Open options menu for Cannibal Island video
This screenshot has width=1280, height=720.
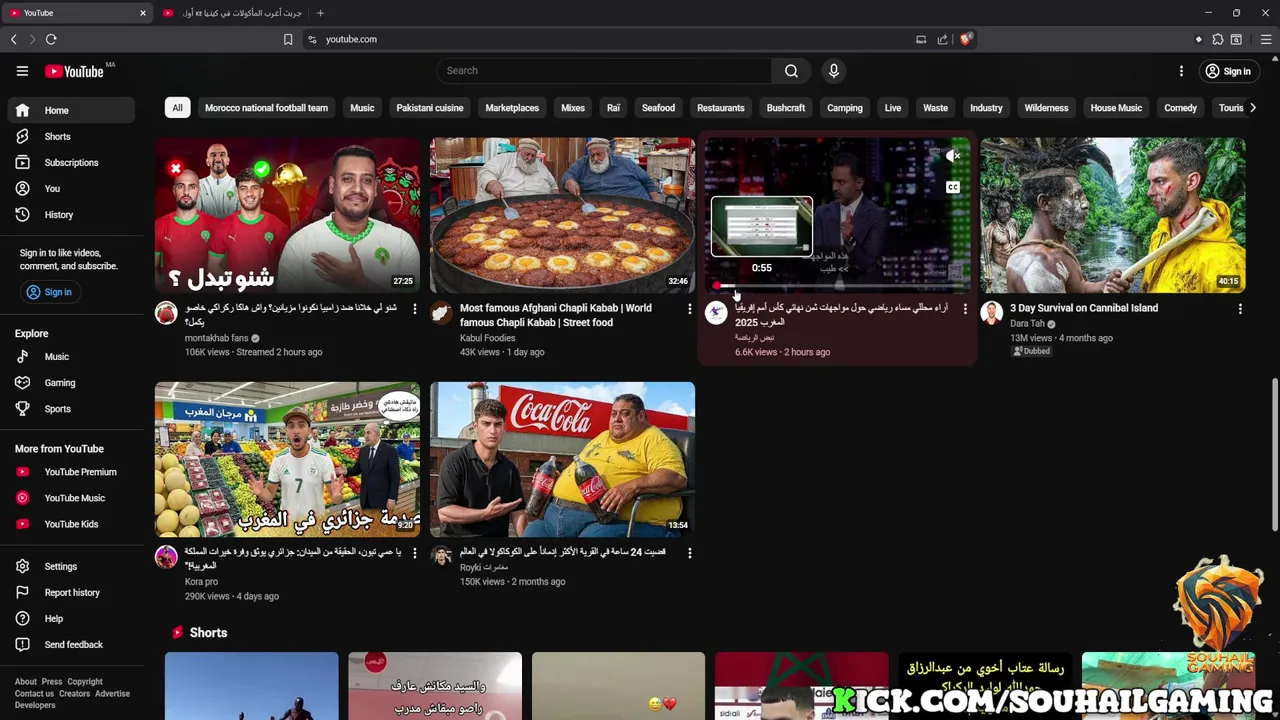coord(1240,309)
